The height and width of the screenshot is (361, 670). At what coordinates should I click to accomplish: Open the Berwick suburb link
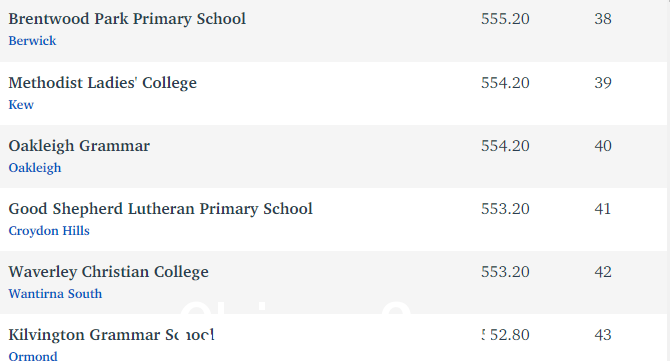click(32, 41)
